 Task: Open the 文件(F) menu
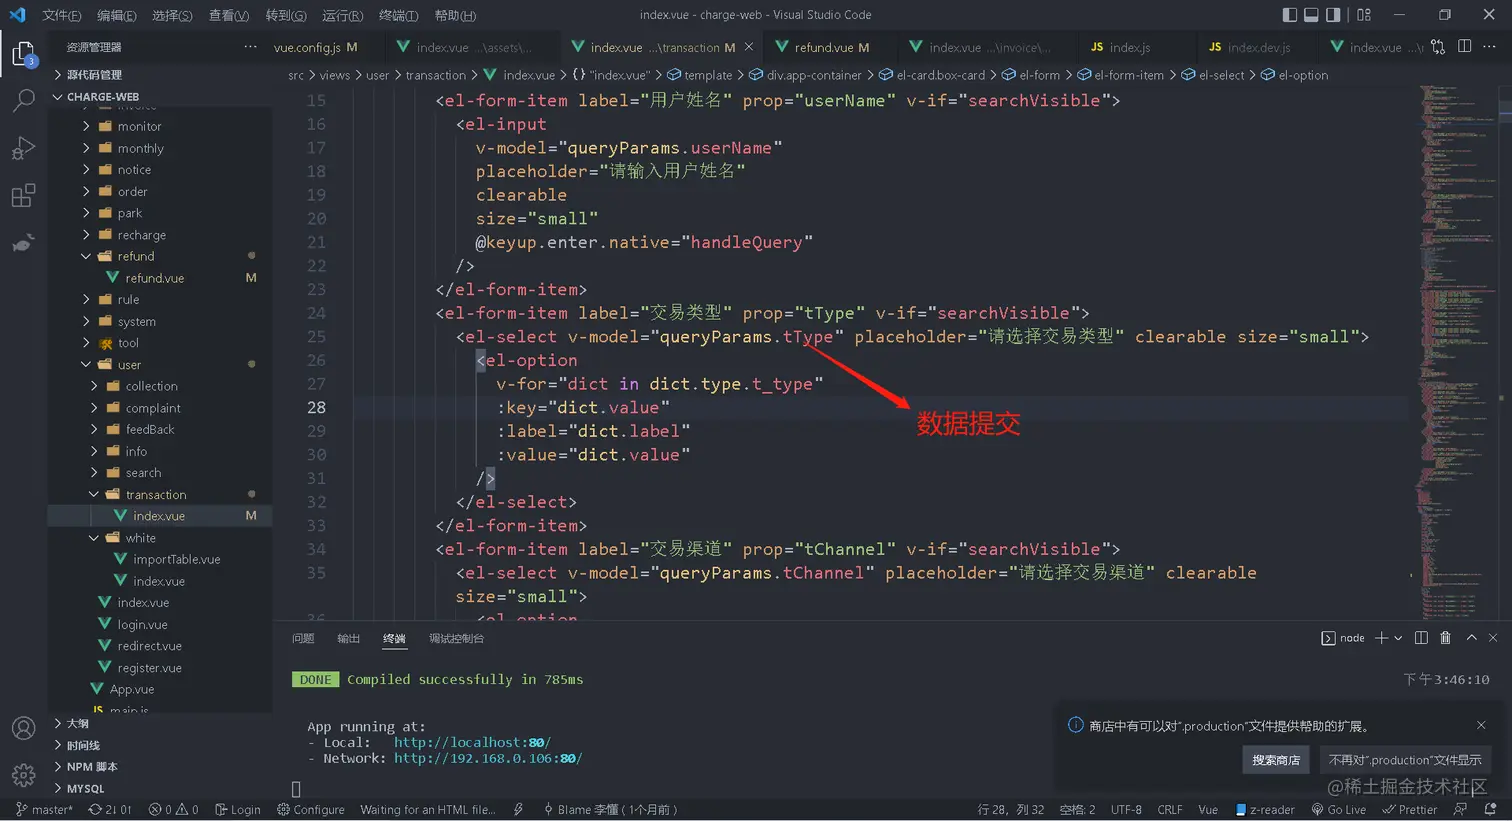[x=62, y=15]
